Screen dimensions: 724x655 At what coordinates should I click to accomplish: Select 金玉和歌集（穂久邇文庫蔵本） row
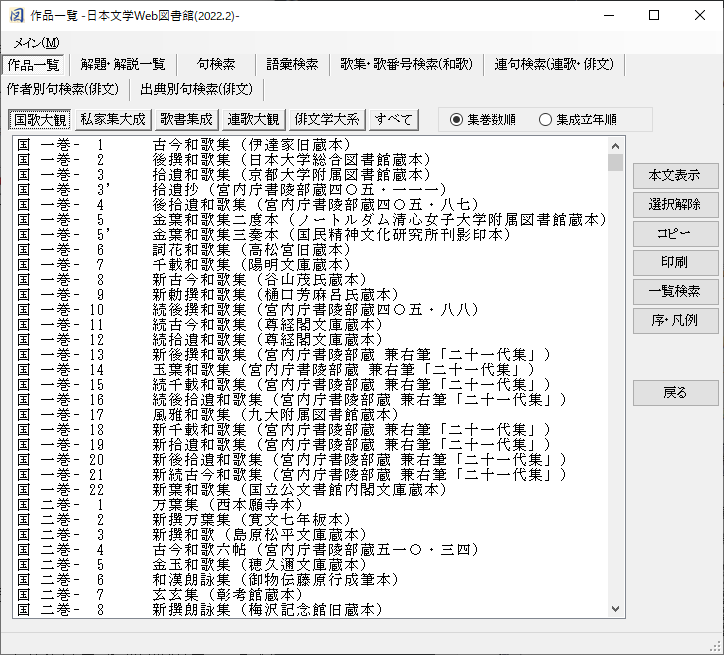point(310,565)
